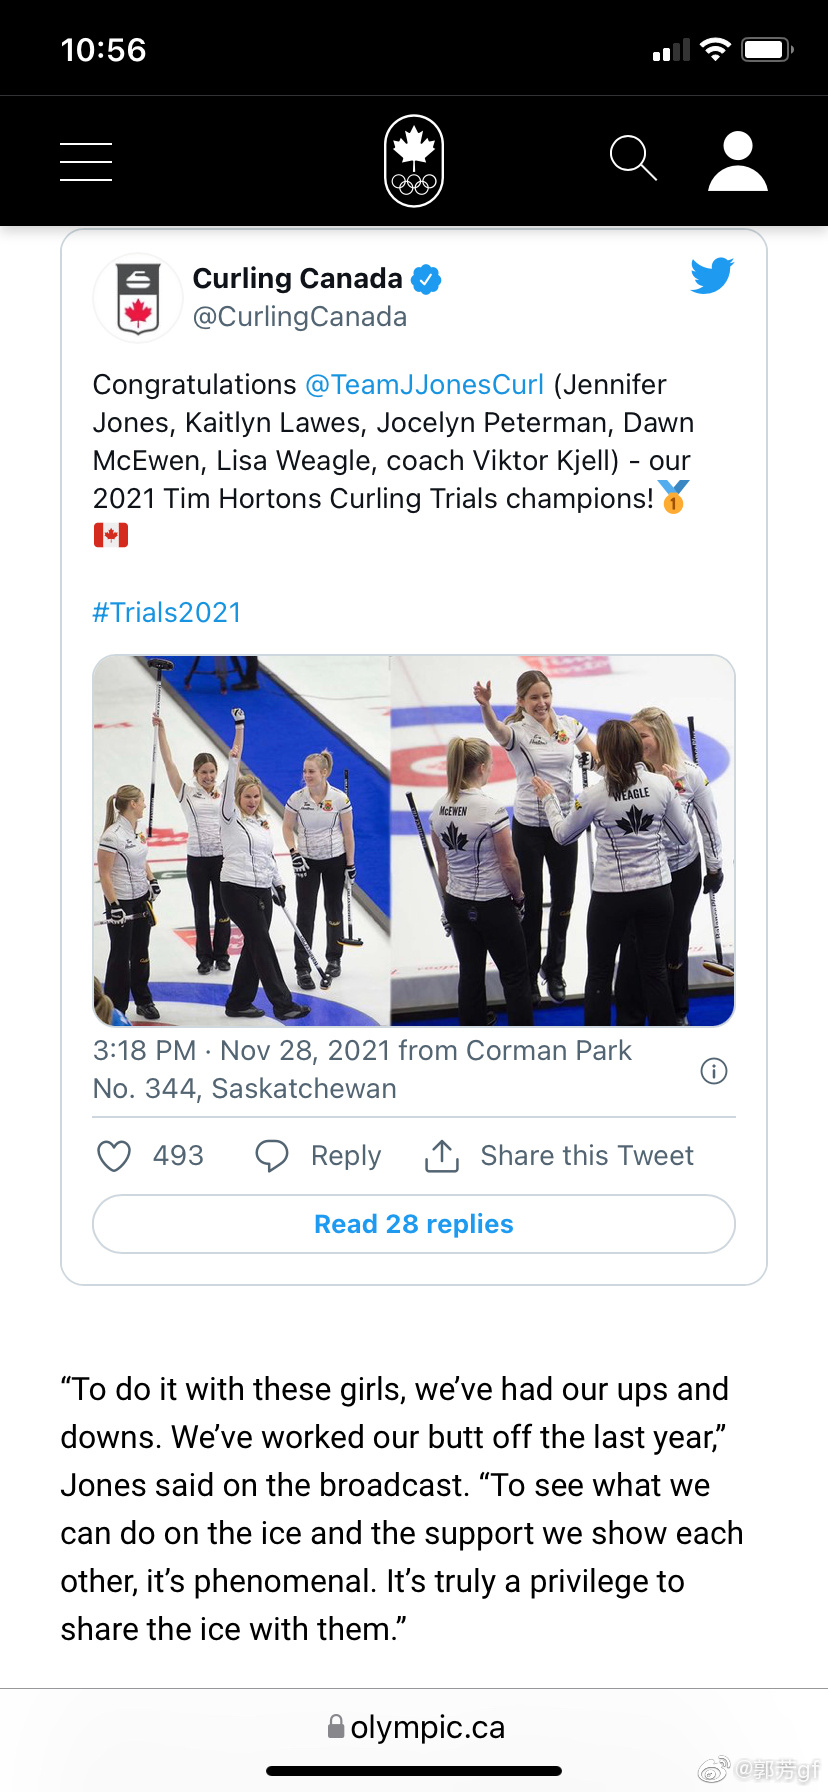Viewport: 828px width, 1792px height.
Task: View the left celebration photo
Action: tap(241, 840)
